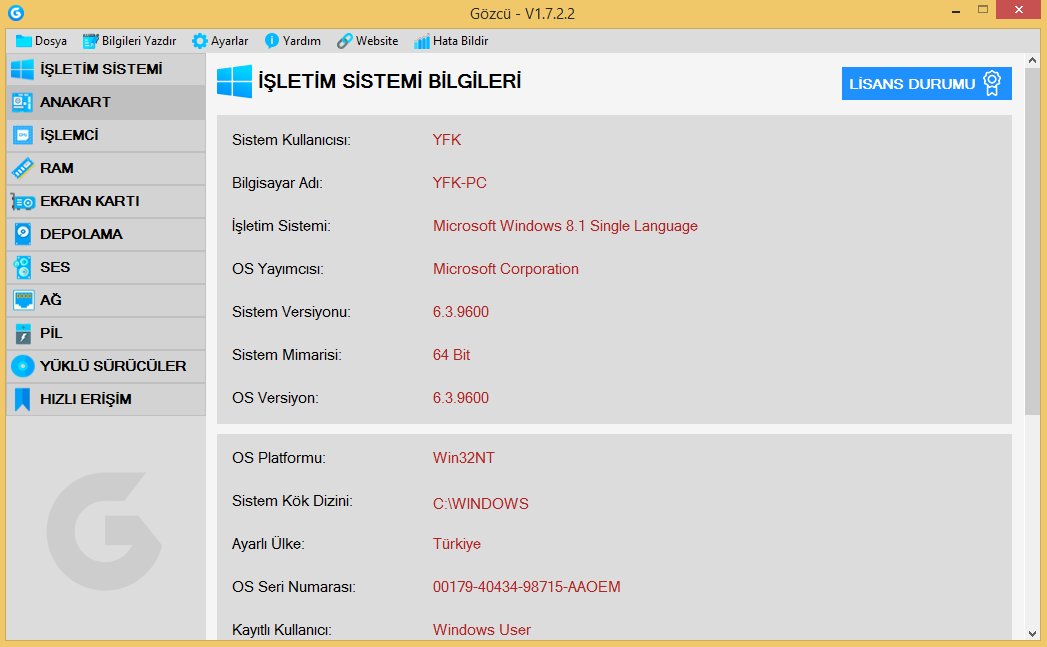Image resolution: width=1047 pixels, height=647 pixels.
Task: Open the Bilgileri Yazdır menu item
Action: pos(130,41)
